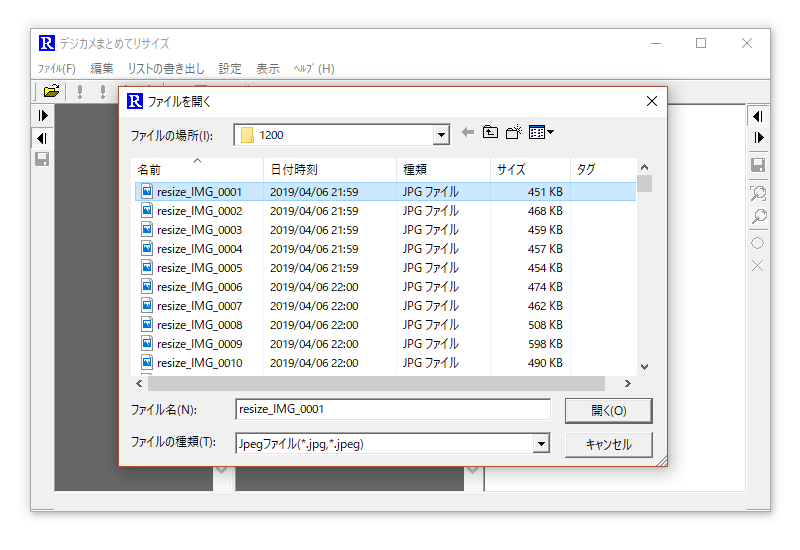Viewport: 800px width, 550px height.
Task: Click the open folder toolbar icon
Action: tap(51, 92)
